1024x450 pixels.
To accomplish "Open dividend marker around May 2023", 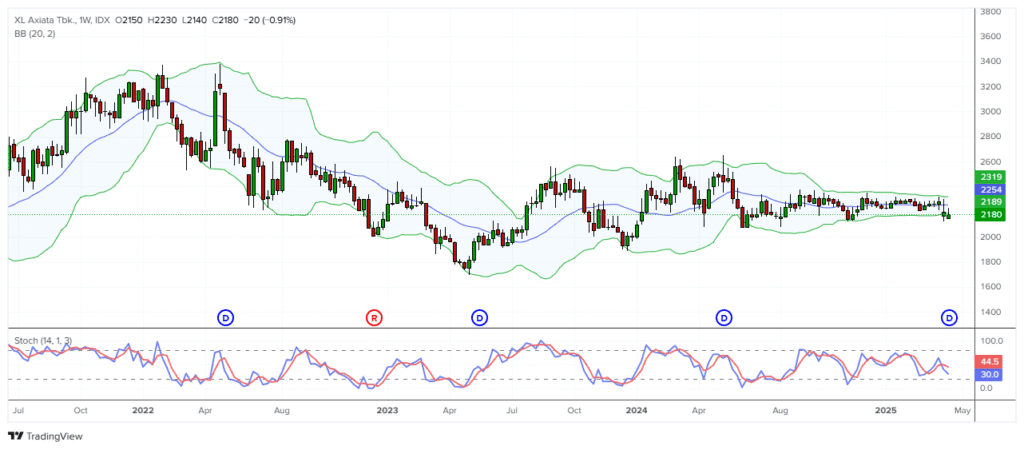I will click(479, 318).
